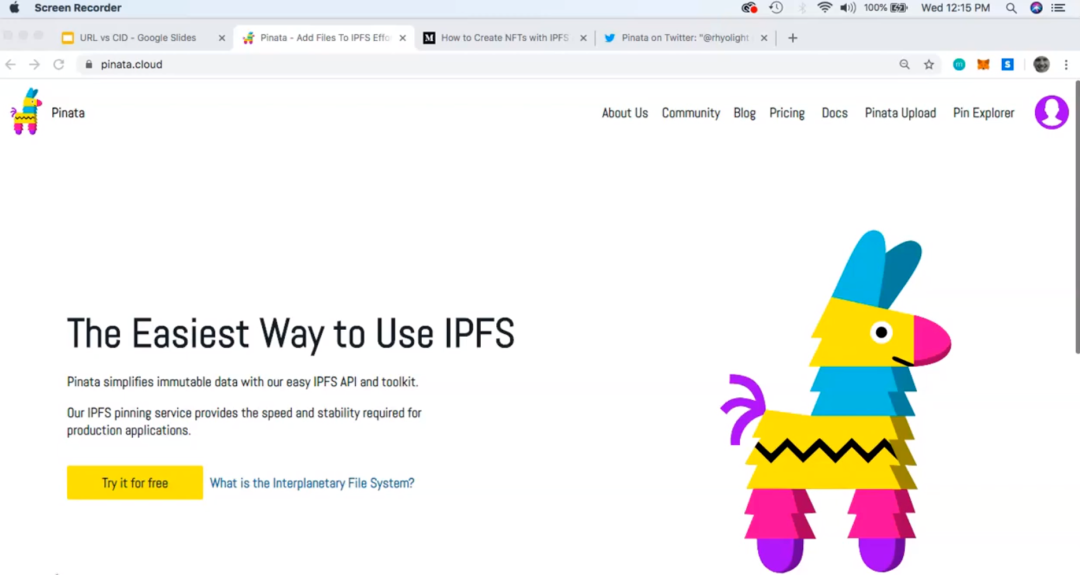
Task: Switch to URL vs CID Google Slides tab
Action: click(138, 38)
